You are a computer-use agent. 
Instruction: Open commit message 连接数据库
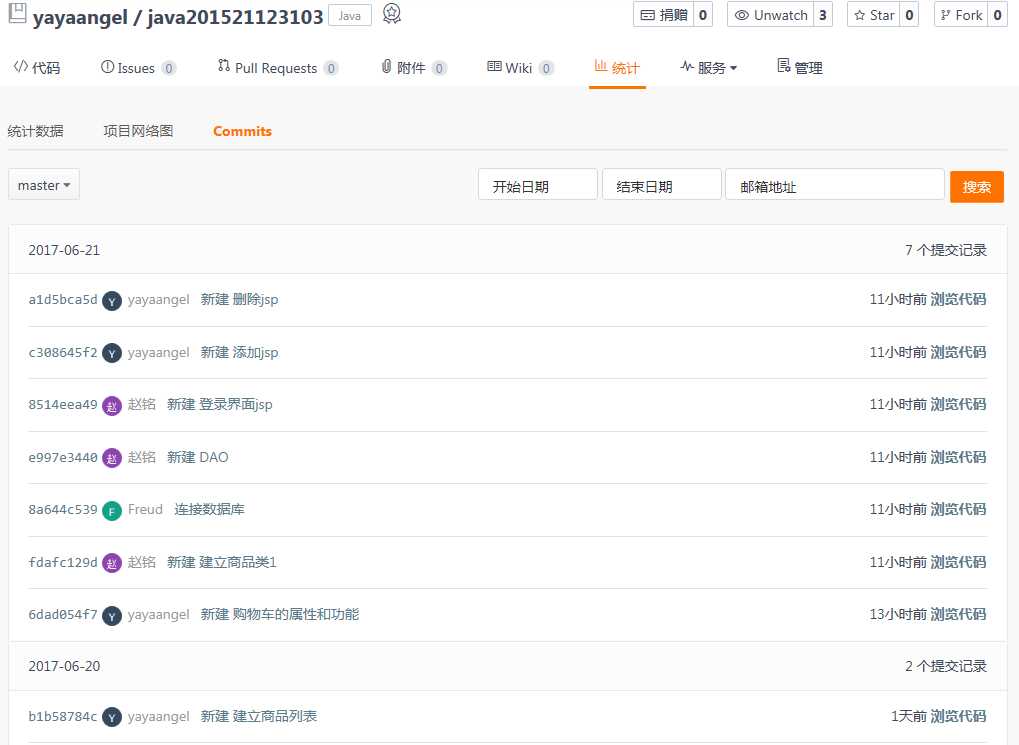(209, 509)
